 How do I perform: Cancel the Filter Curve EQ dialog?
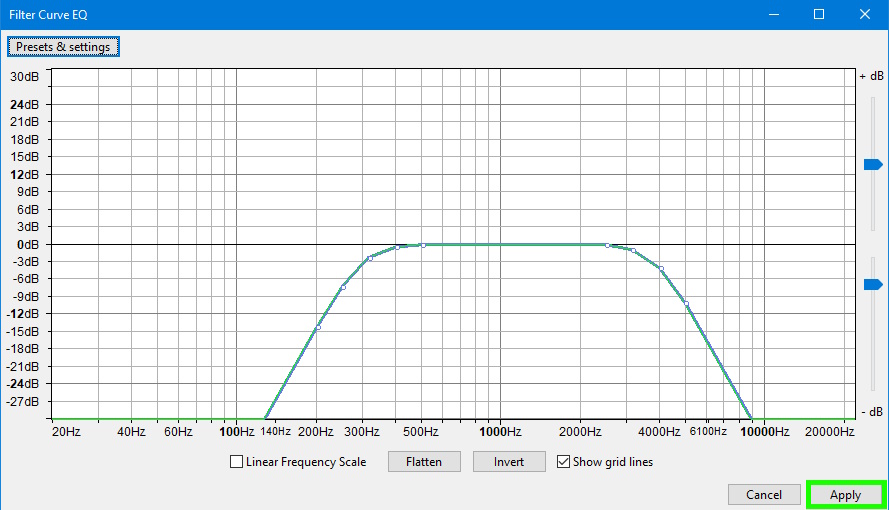tap(764, 495)
